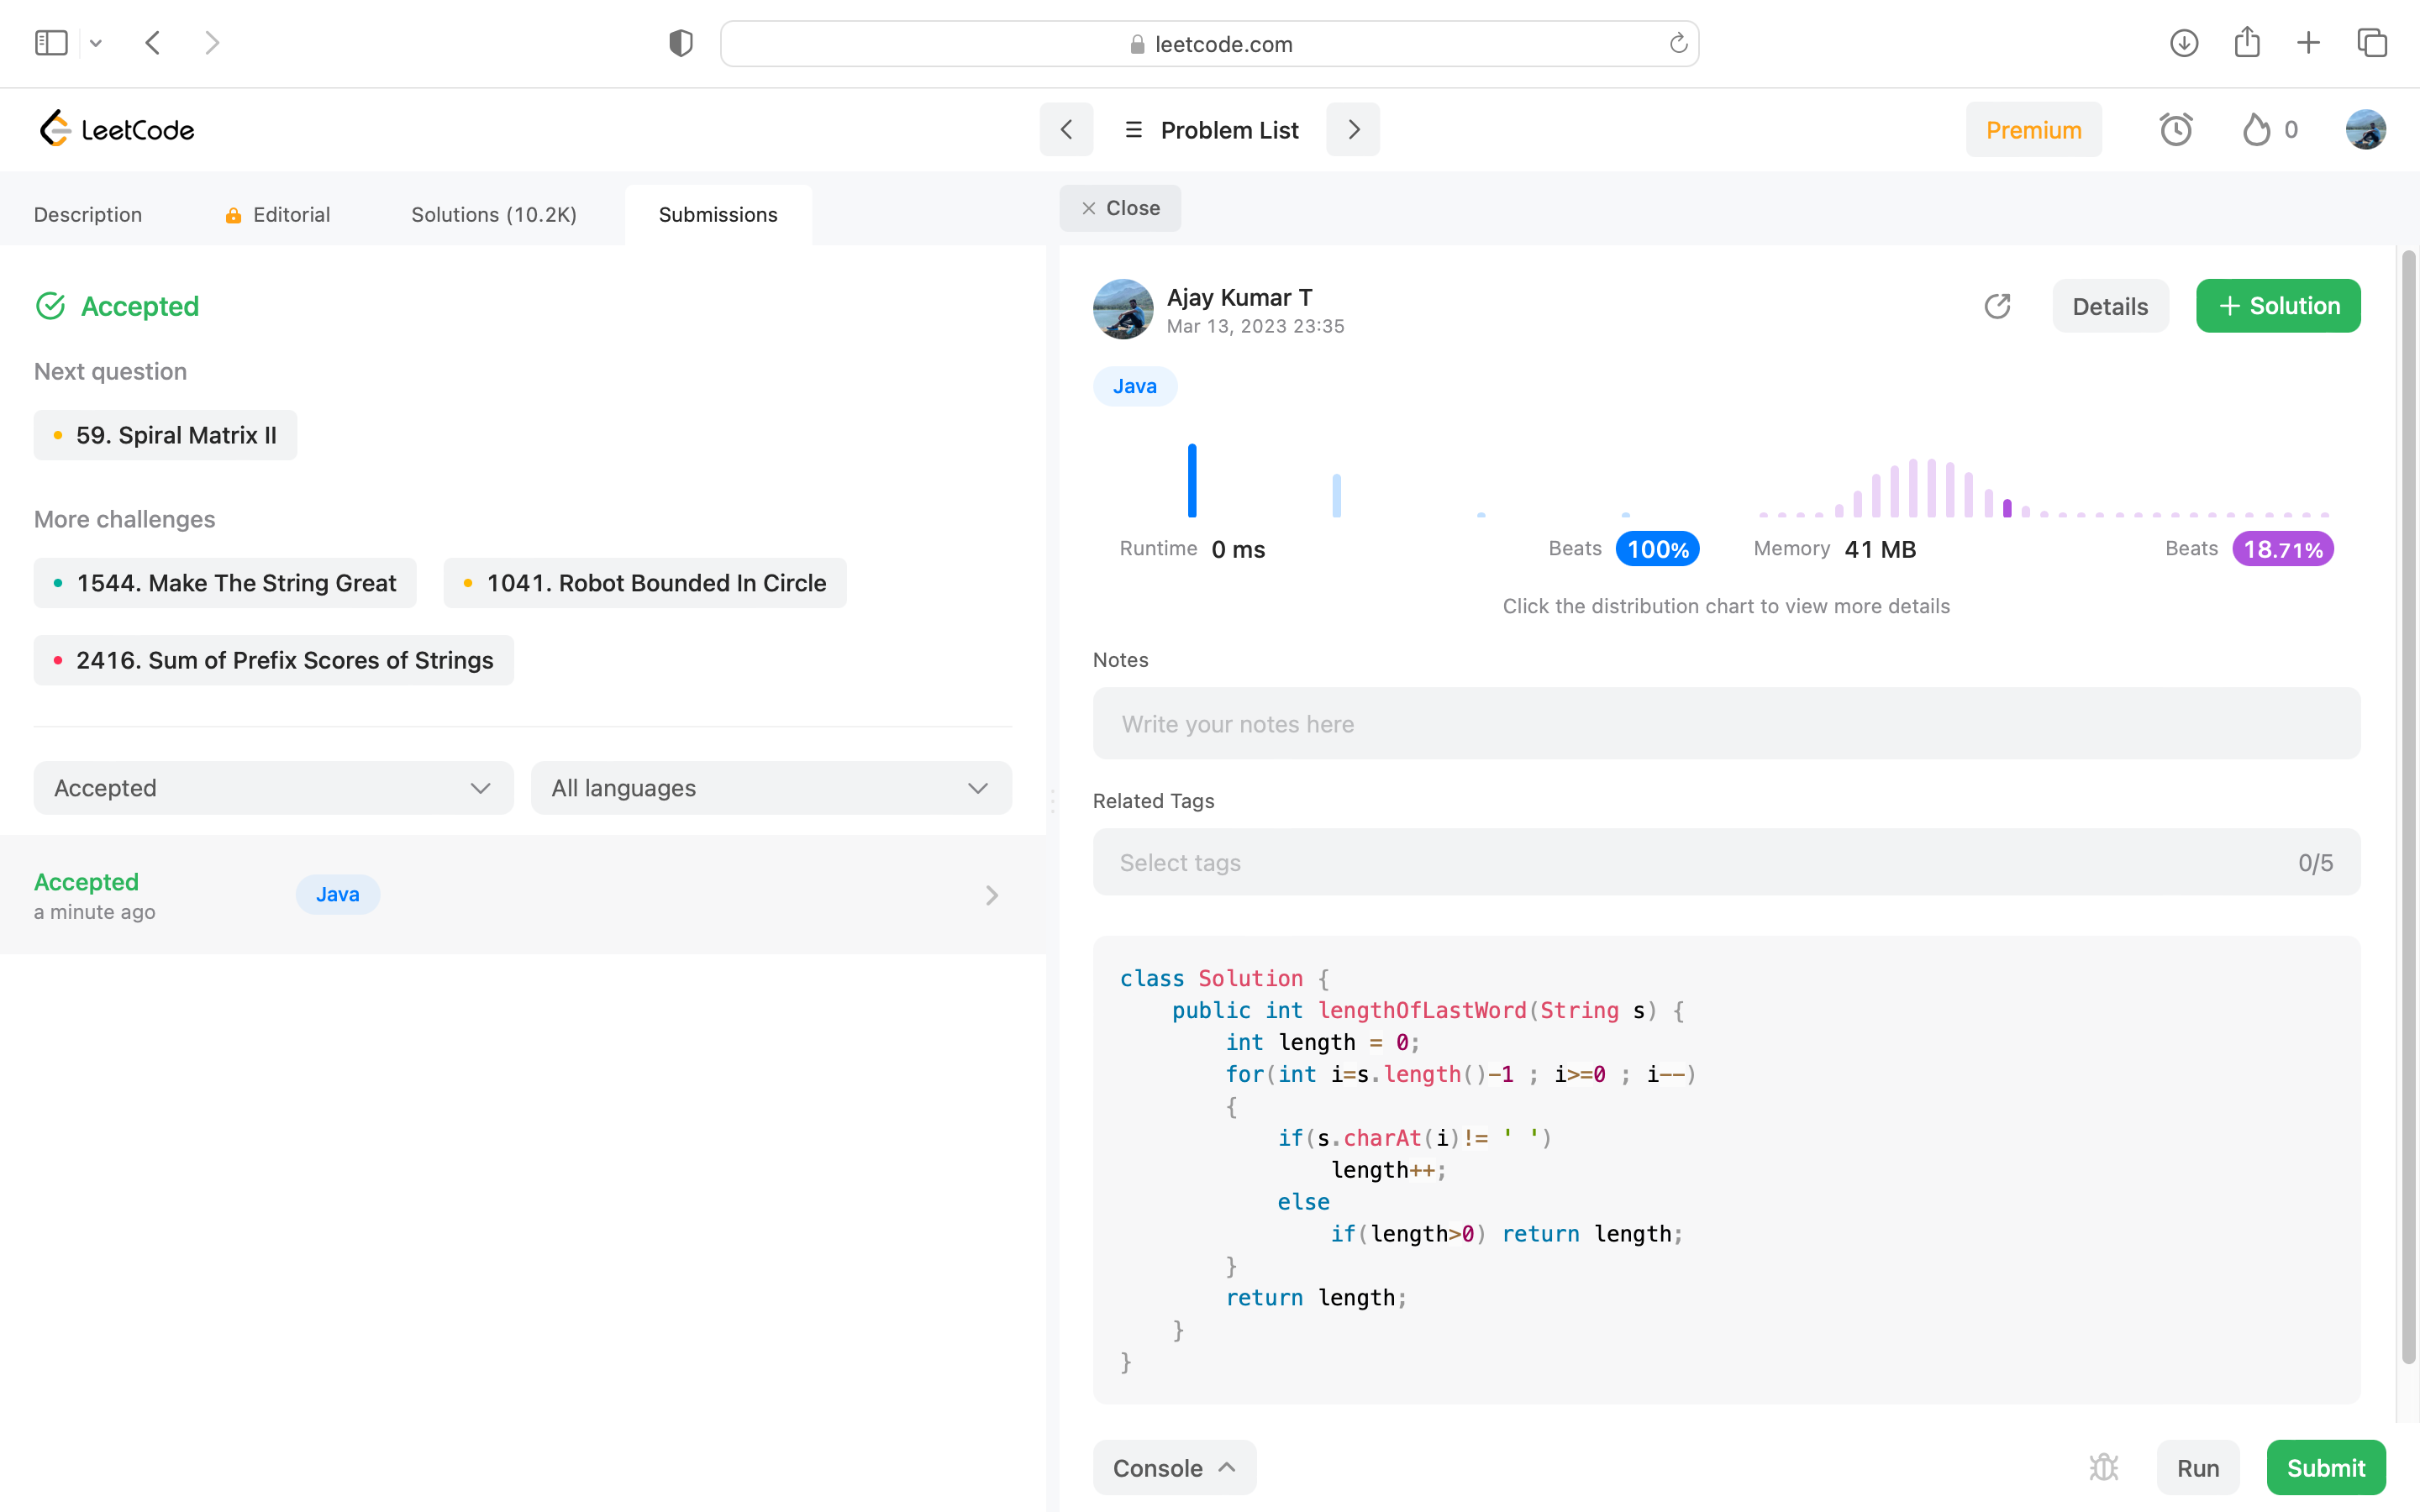Screen dimensions: 2420x1512
Task: Switch to the Description tab
Action: pos(88,214)
